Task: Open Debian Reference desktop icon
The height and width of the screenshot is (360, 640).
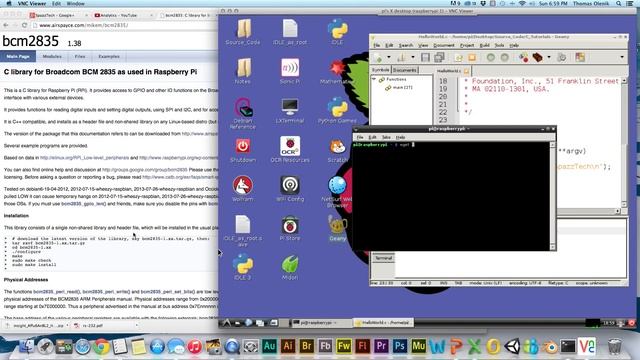Action: click(x=243, y=113)
